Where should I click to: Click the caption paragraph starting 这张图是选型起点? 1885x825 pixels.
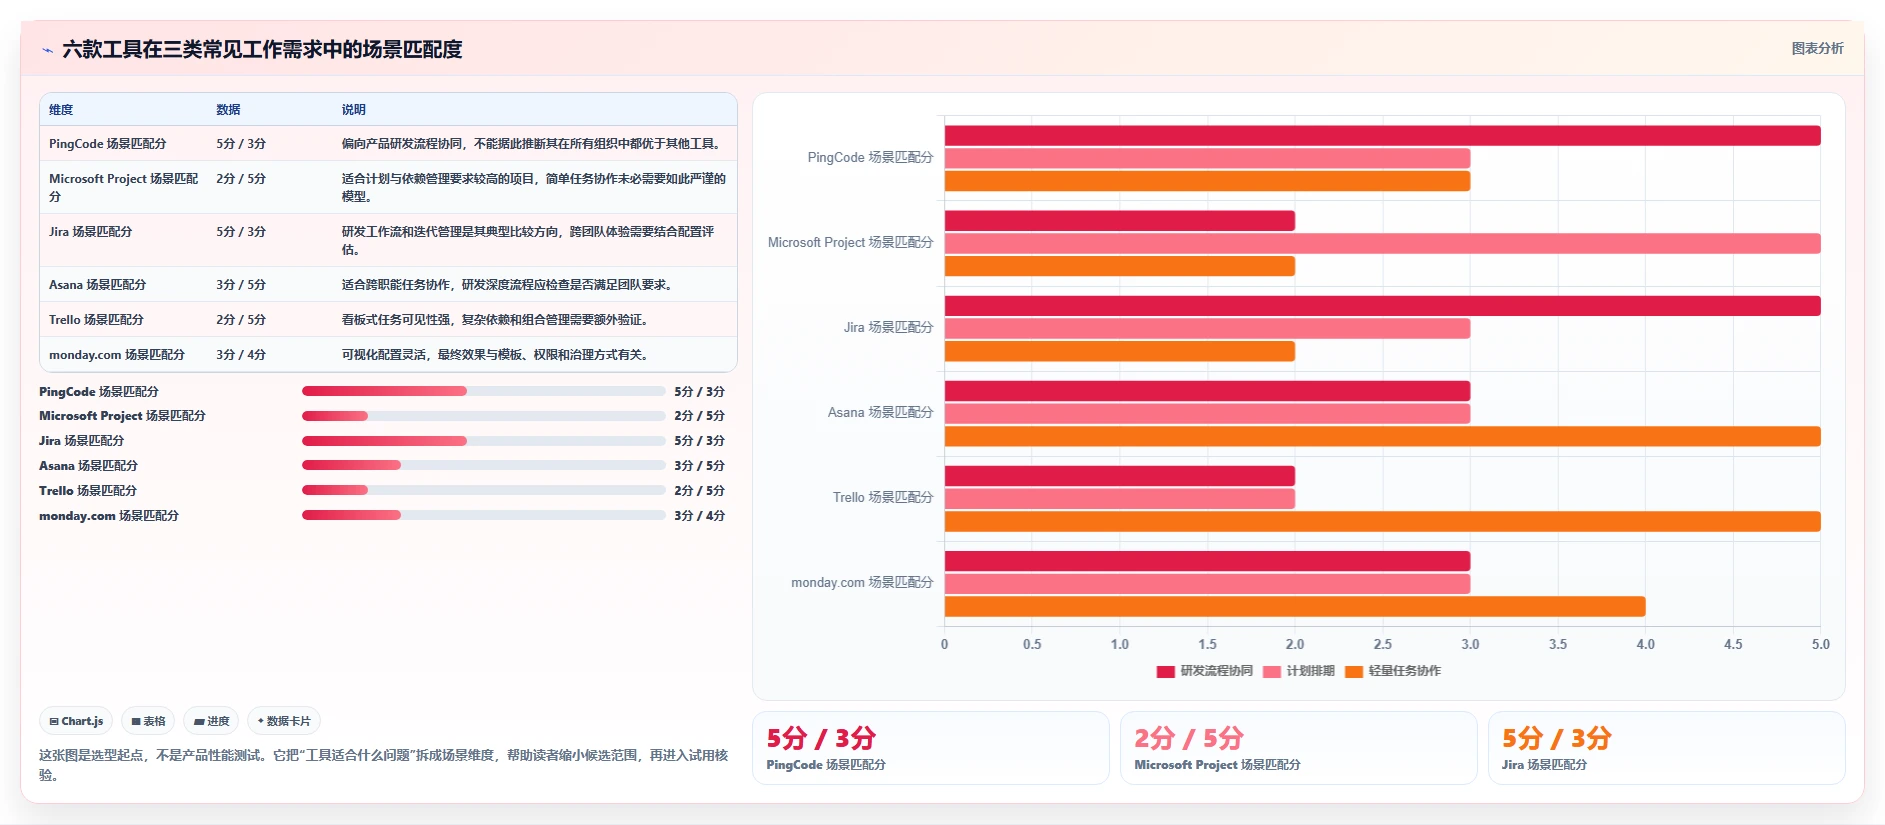click(x=383, y=765)
